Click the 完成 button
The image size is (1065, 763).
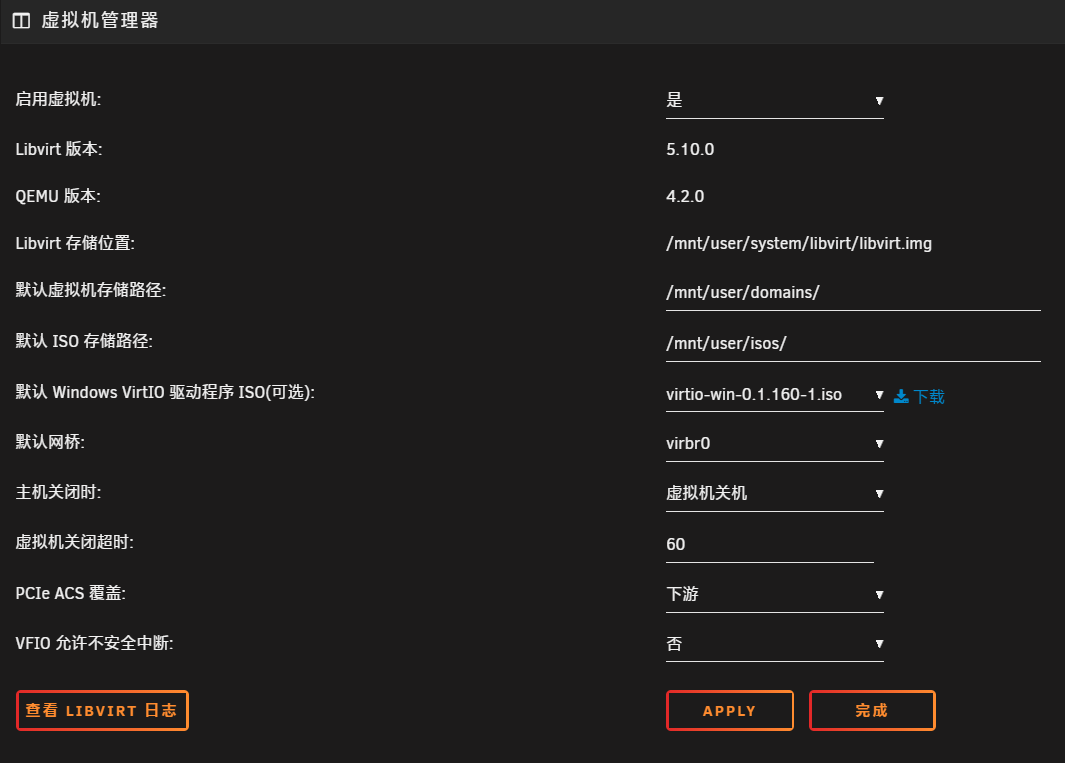[x=872, y=711]
